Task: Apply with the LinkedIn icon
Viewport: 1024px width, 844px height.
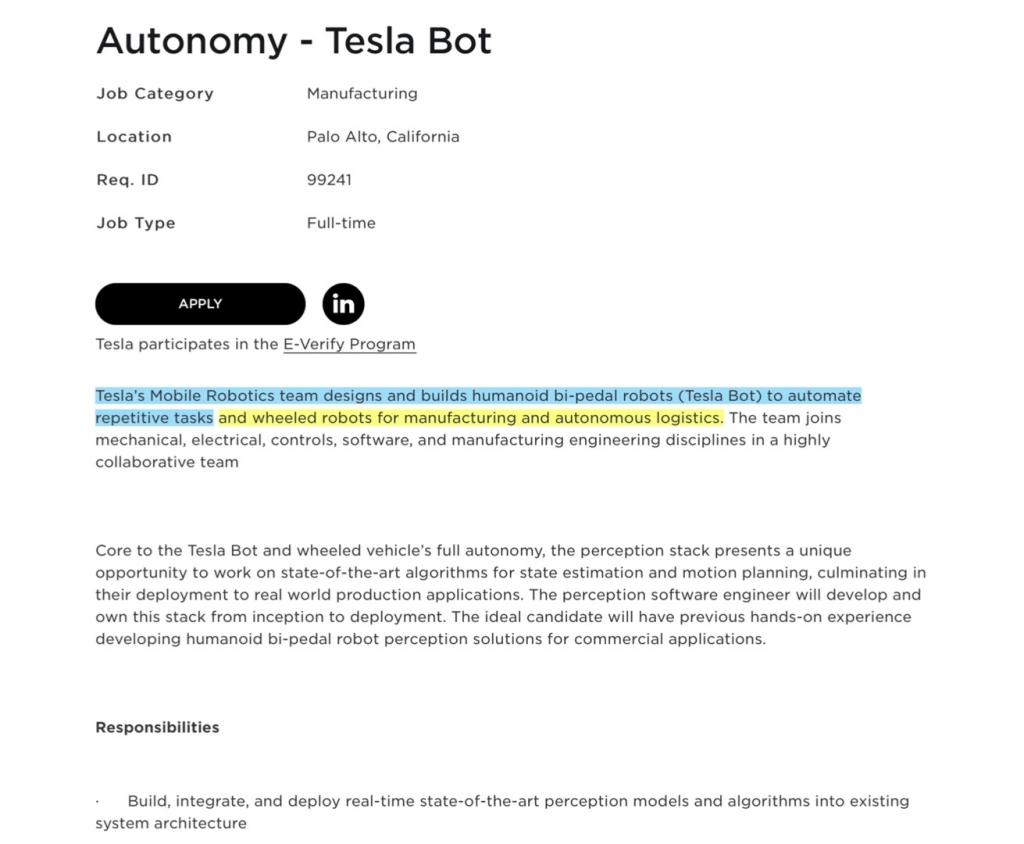Action: pos(344,304)
